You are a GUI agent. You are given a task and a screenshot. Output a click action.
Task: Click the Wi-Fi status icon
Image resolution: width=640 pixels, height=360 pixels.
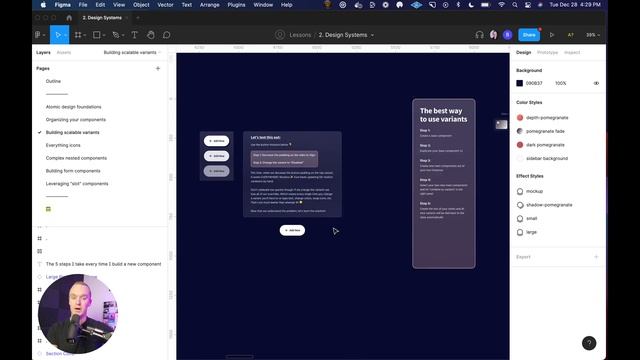click(501, 5)
